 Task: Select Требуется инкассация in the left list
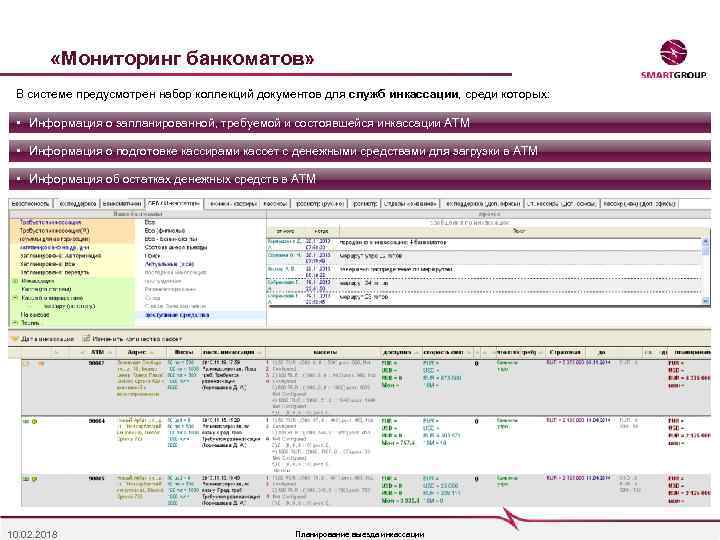(50, 222)
